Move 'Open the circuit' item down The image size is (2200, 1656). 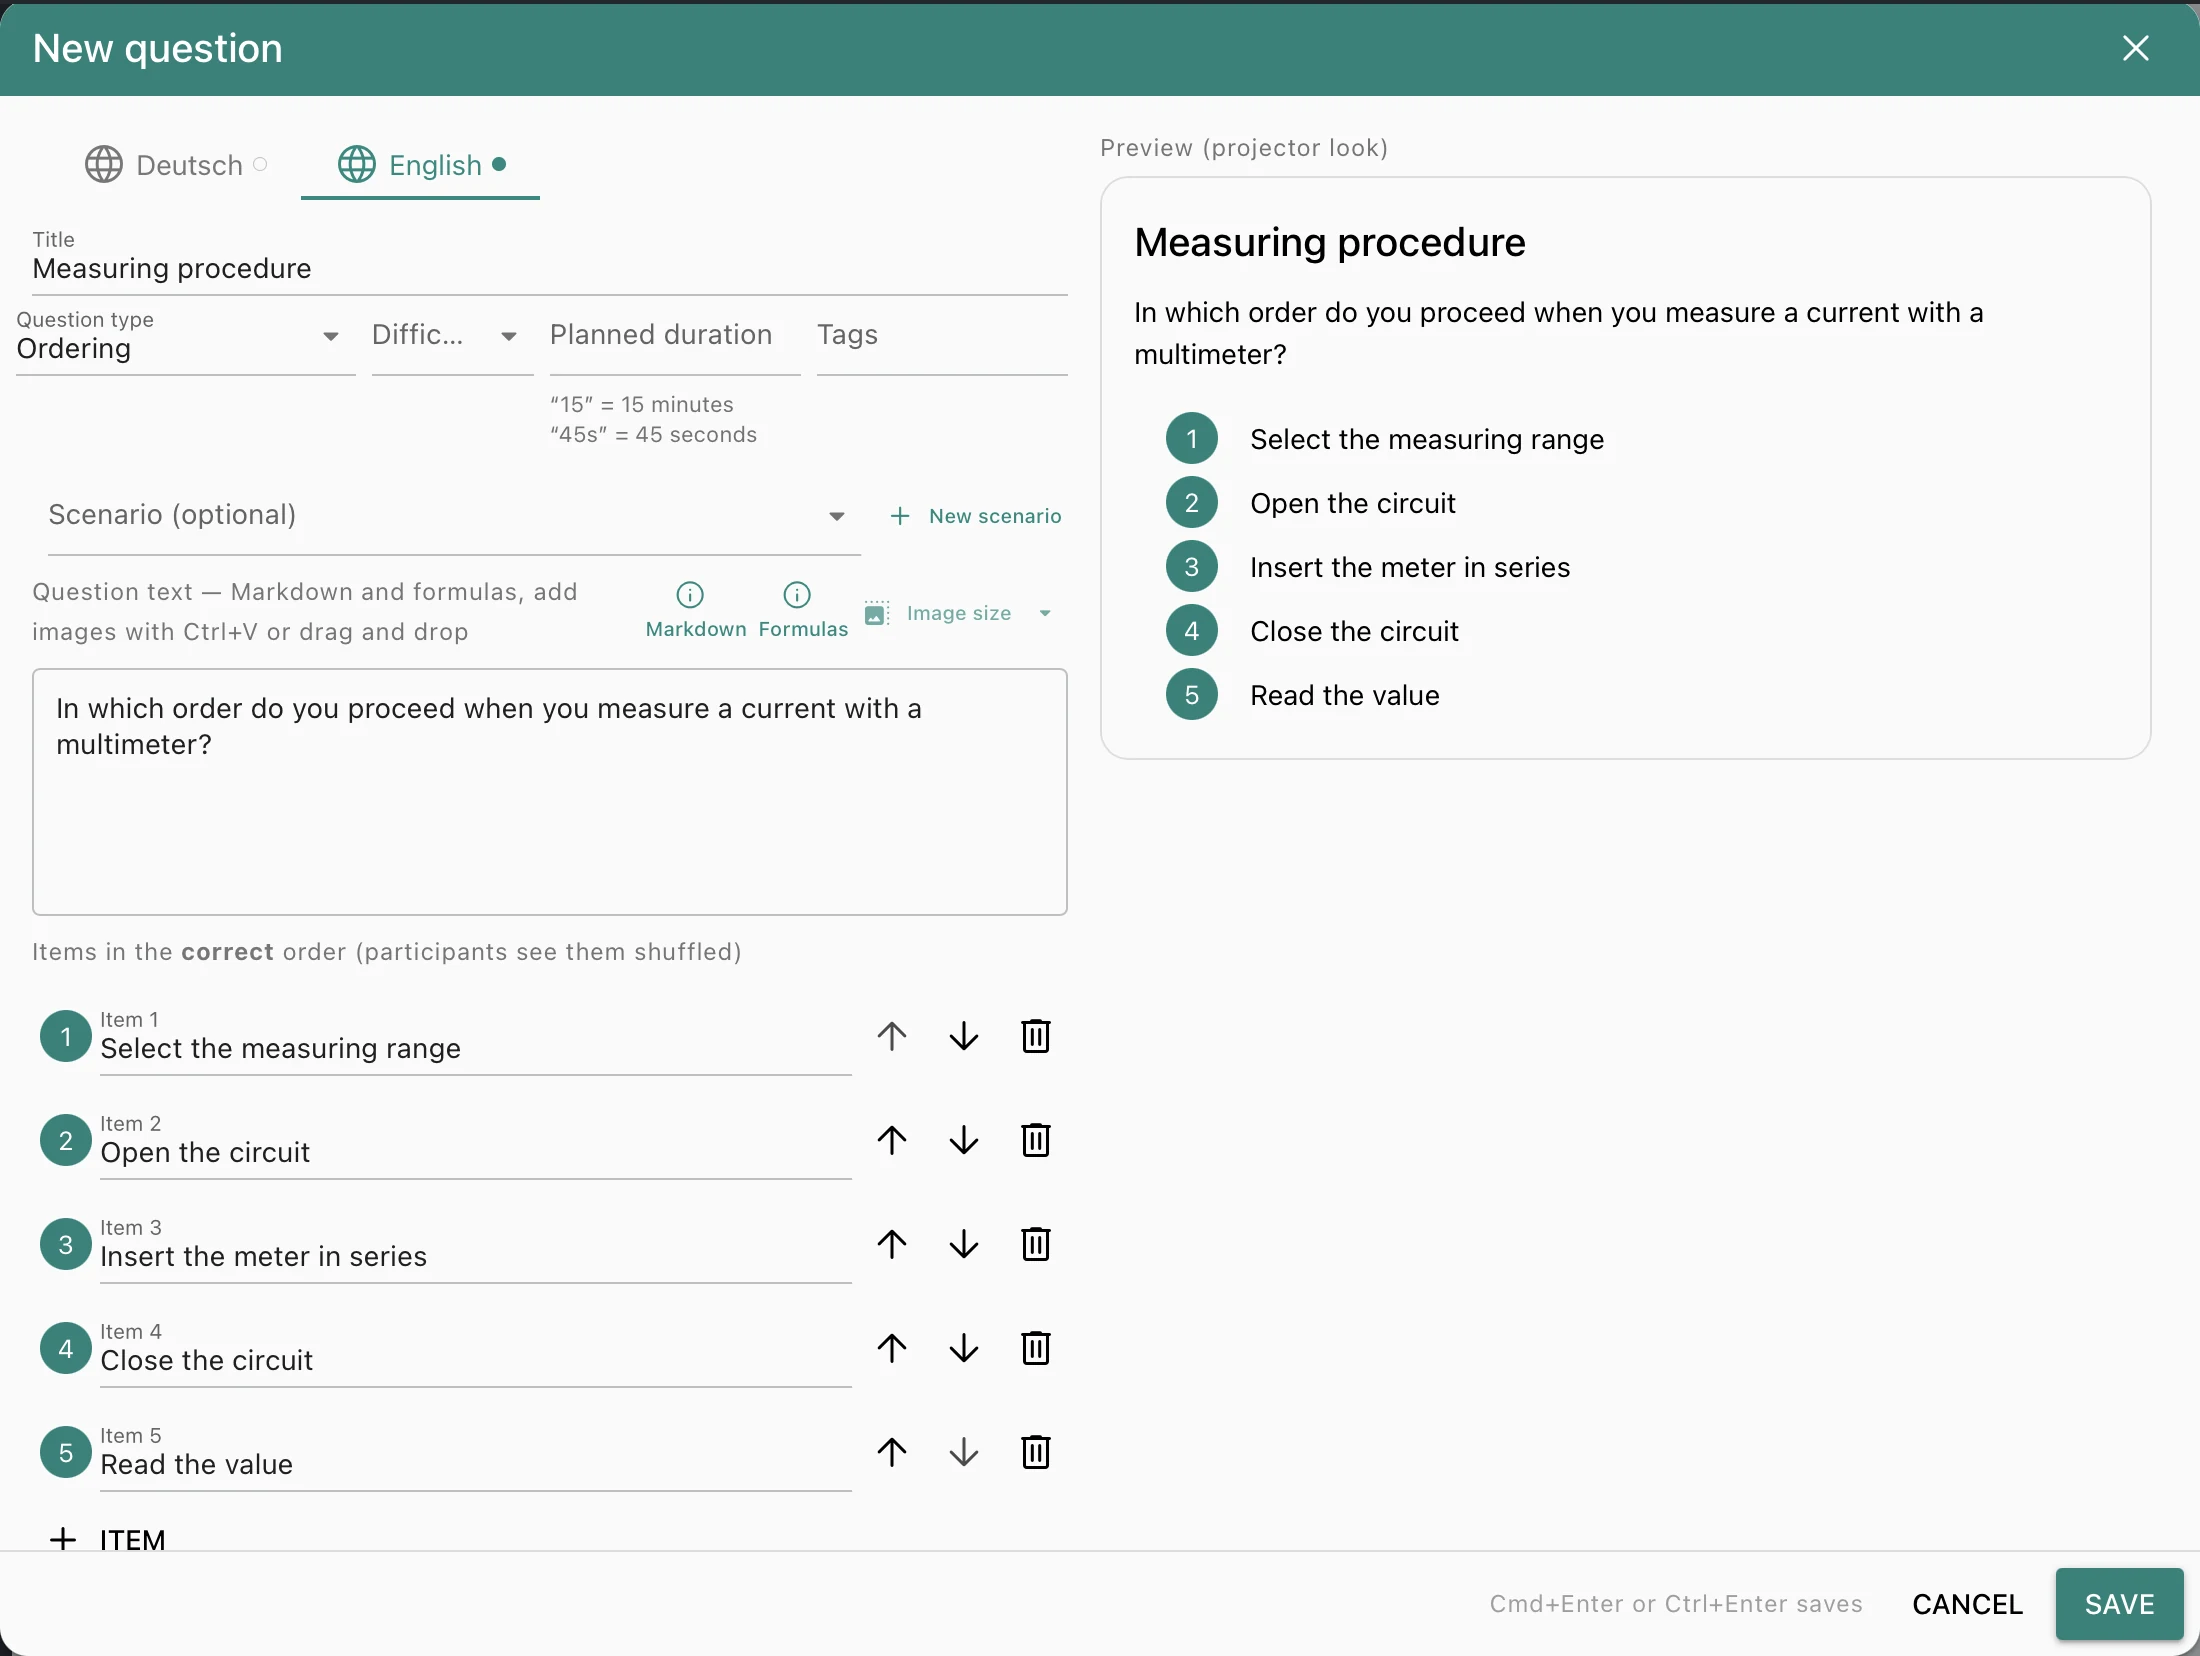click(964, 1140)
